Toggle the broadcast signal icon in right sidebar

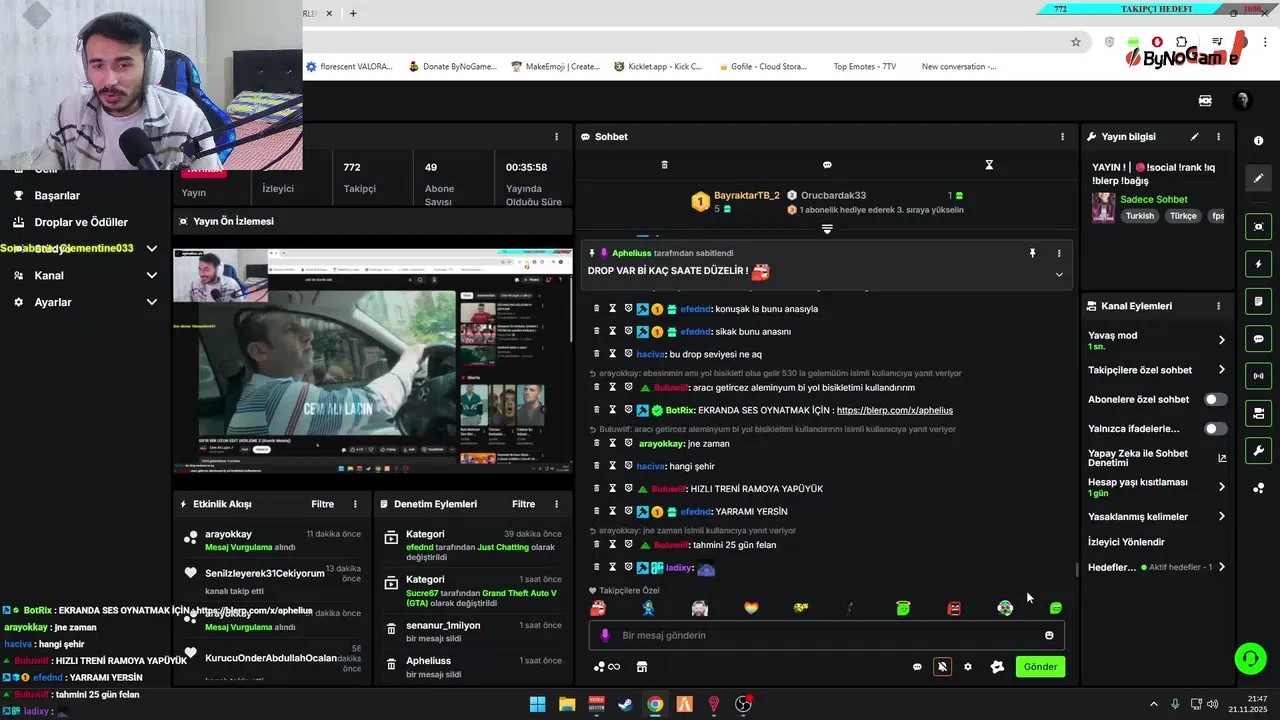1258,376
